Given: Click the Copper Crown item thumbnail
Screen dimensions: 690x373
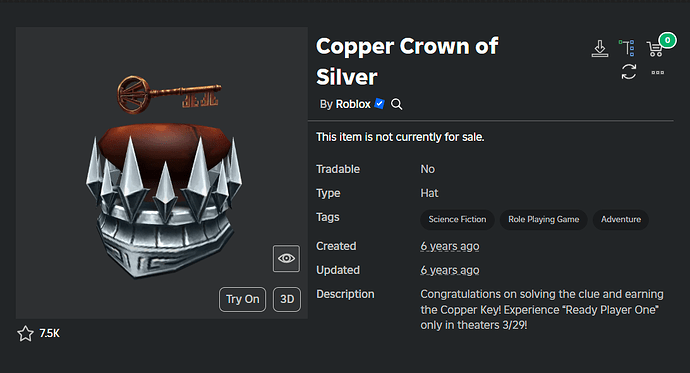Looking at the screenshot, I should [162, 173].
